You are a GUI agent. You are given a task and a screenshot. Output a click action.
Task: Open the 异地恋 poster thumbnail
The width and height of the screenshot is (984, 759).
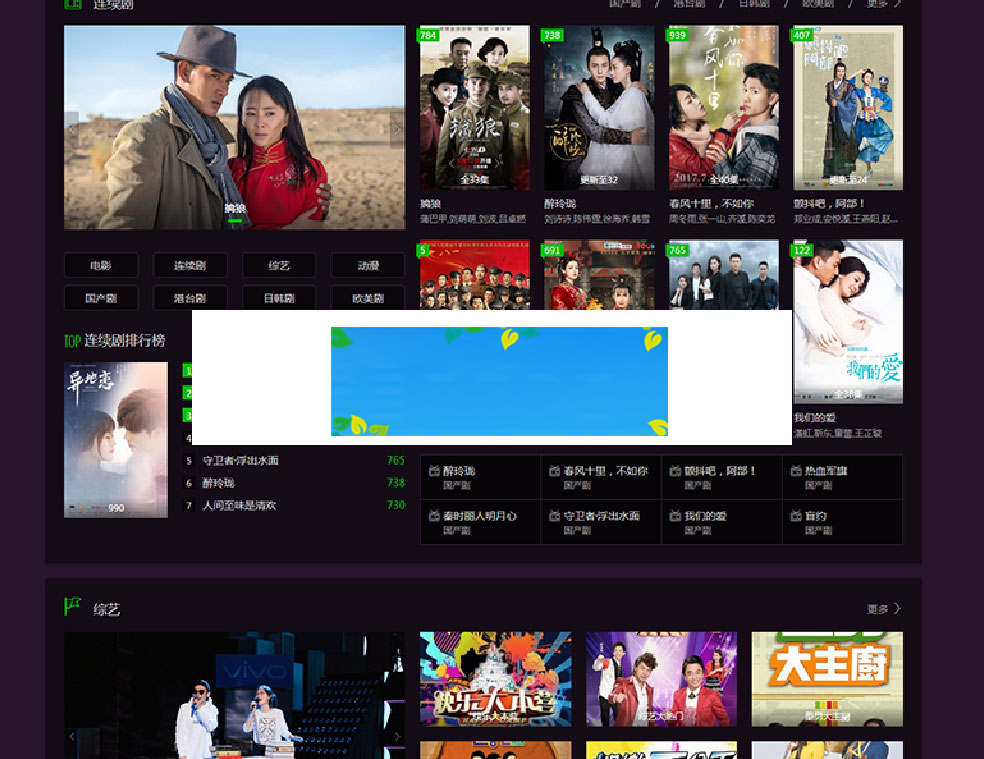pyautogui.click(x=116, y=439)
